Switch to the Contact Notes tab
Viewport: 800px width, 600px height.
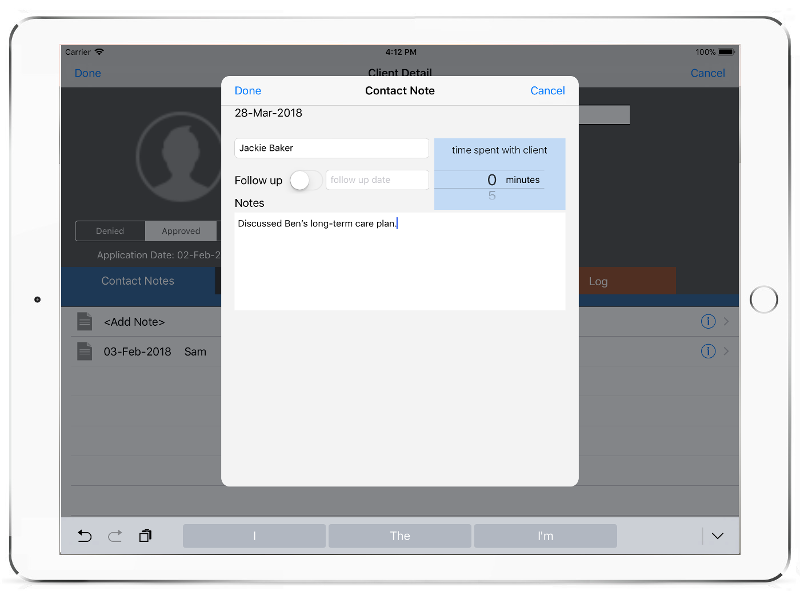tap(138, 281)
